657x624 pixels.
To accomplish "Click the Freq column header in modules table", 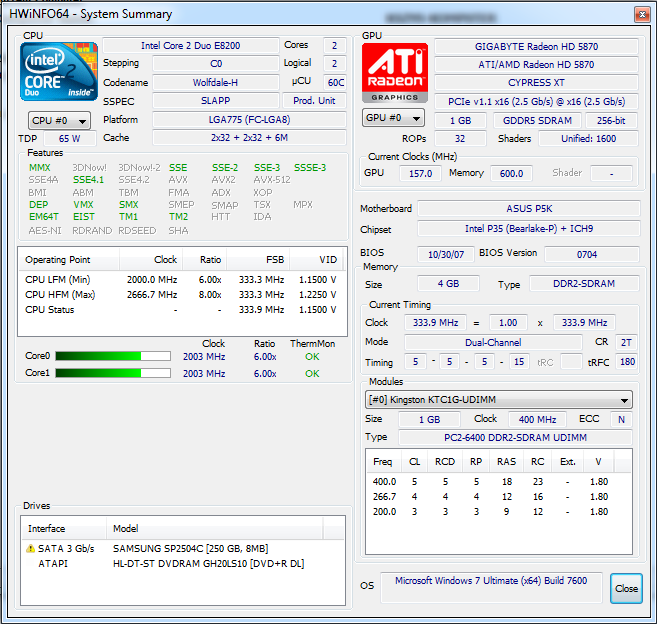I will (384, 462).
